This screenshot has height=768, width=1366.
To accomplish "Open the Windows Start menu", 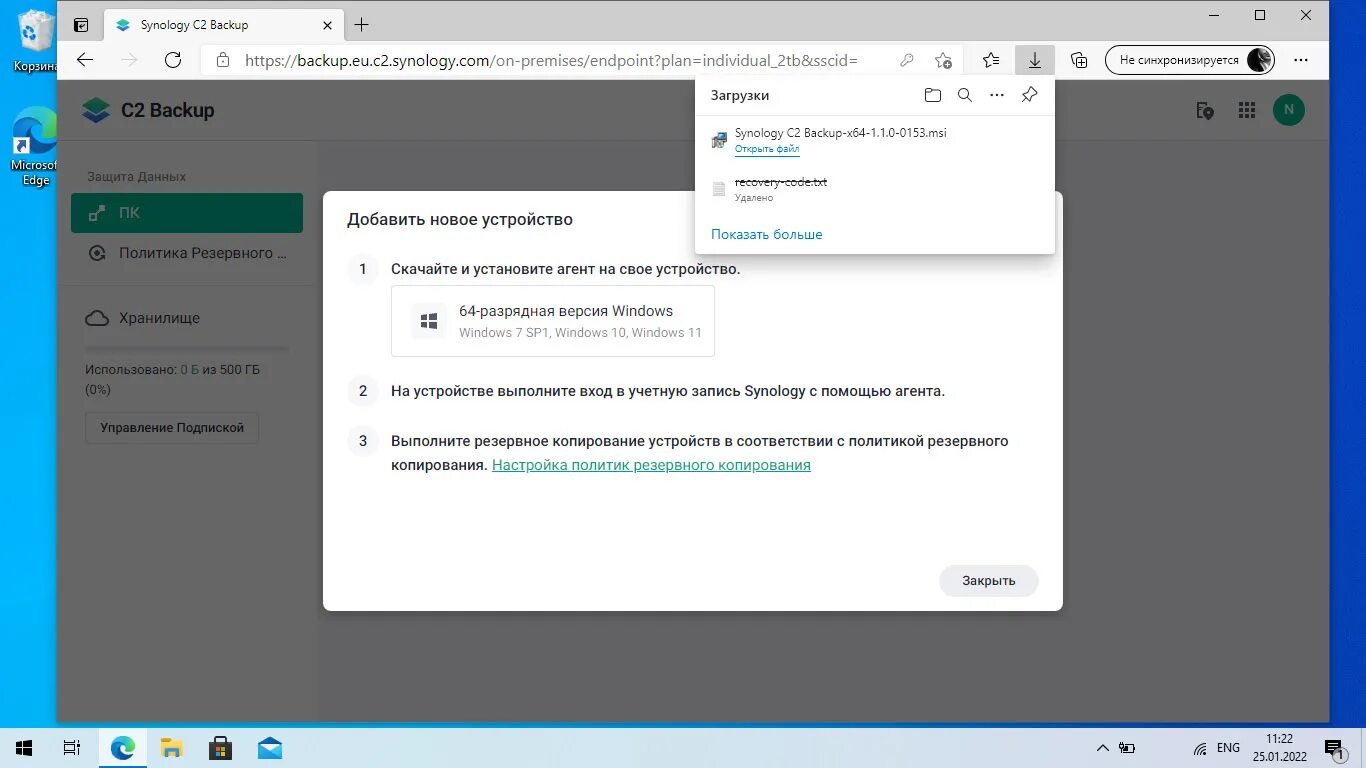I will click(24, 748).
